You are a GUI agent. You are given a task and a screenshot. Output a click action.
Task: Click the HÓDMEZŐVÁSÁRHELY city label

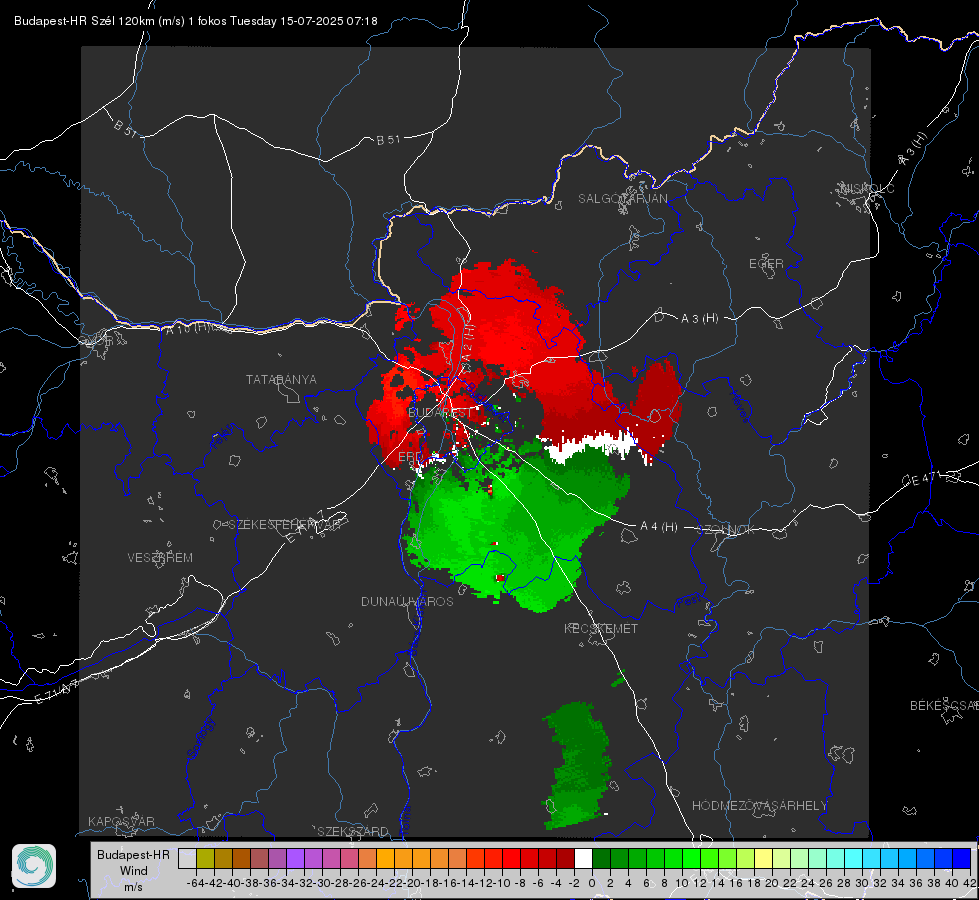[759, 806]
